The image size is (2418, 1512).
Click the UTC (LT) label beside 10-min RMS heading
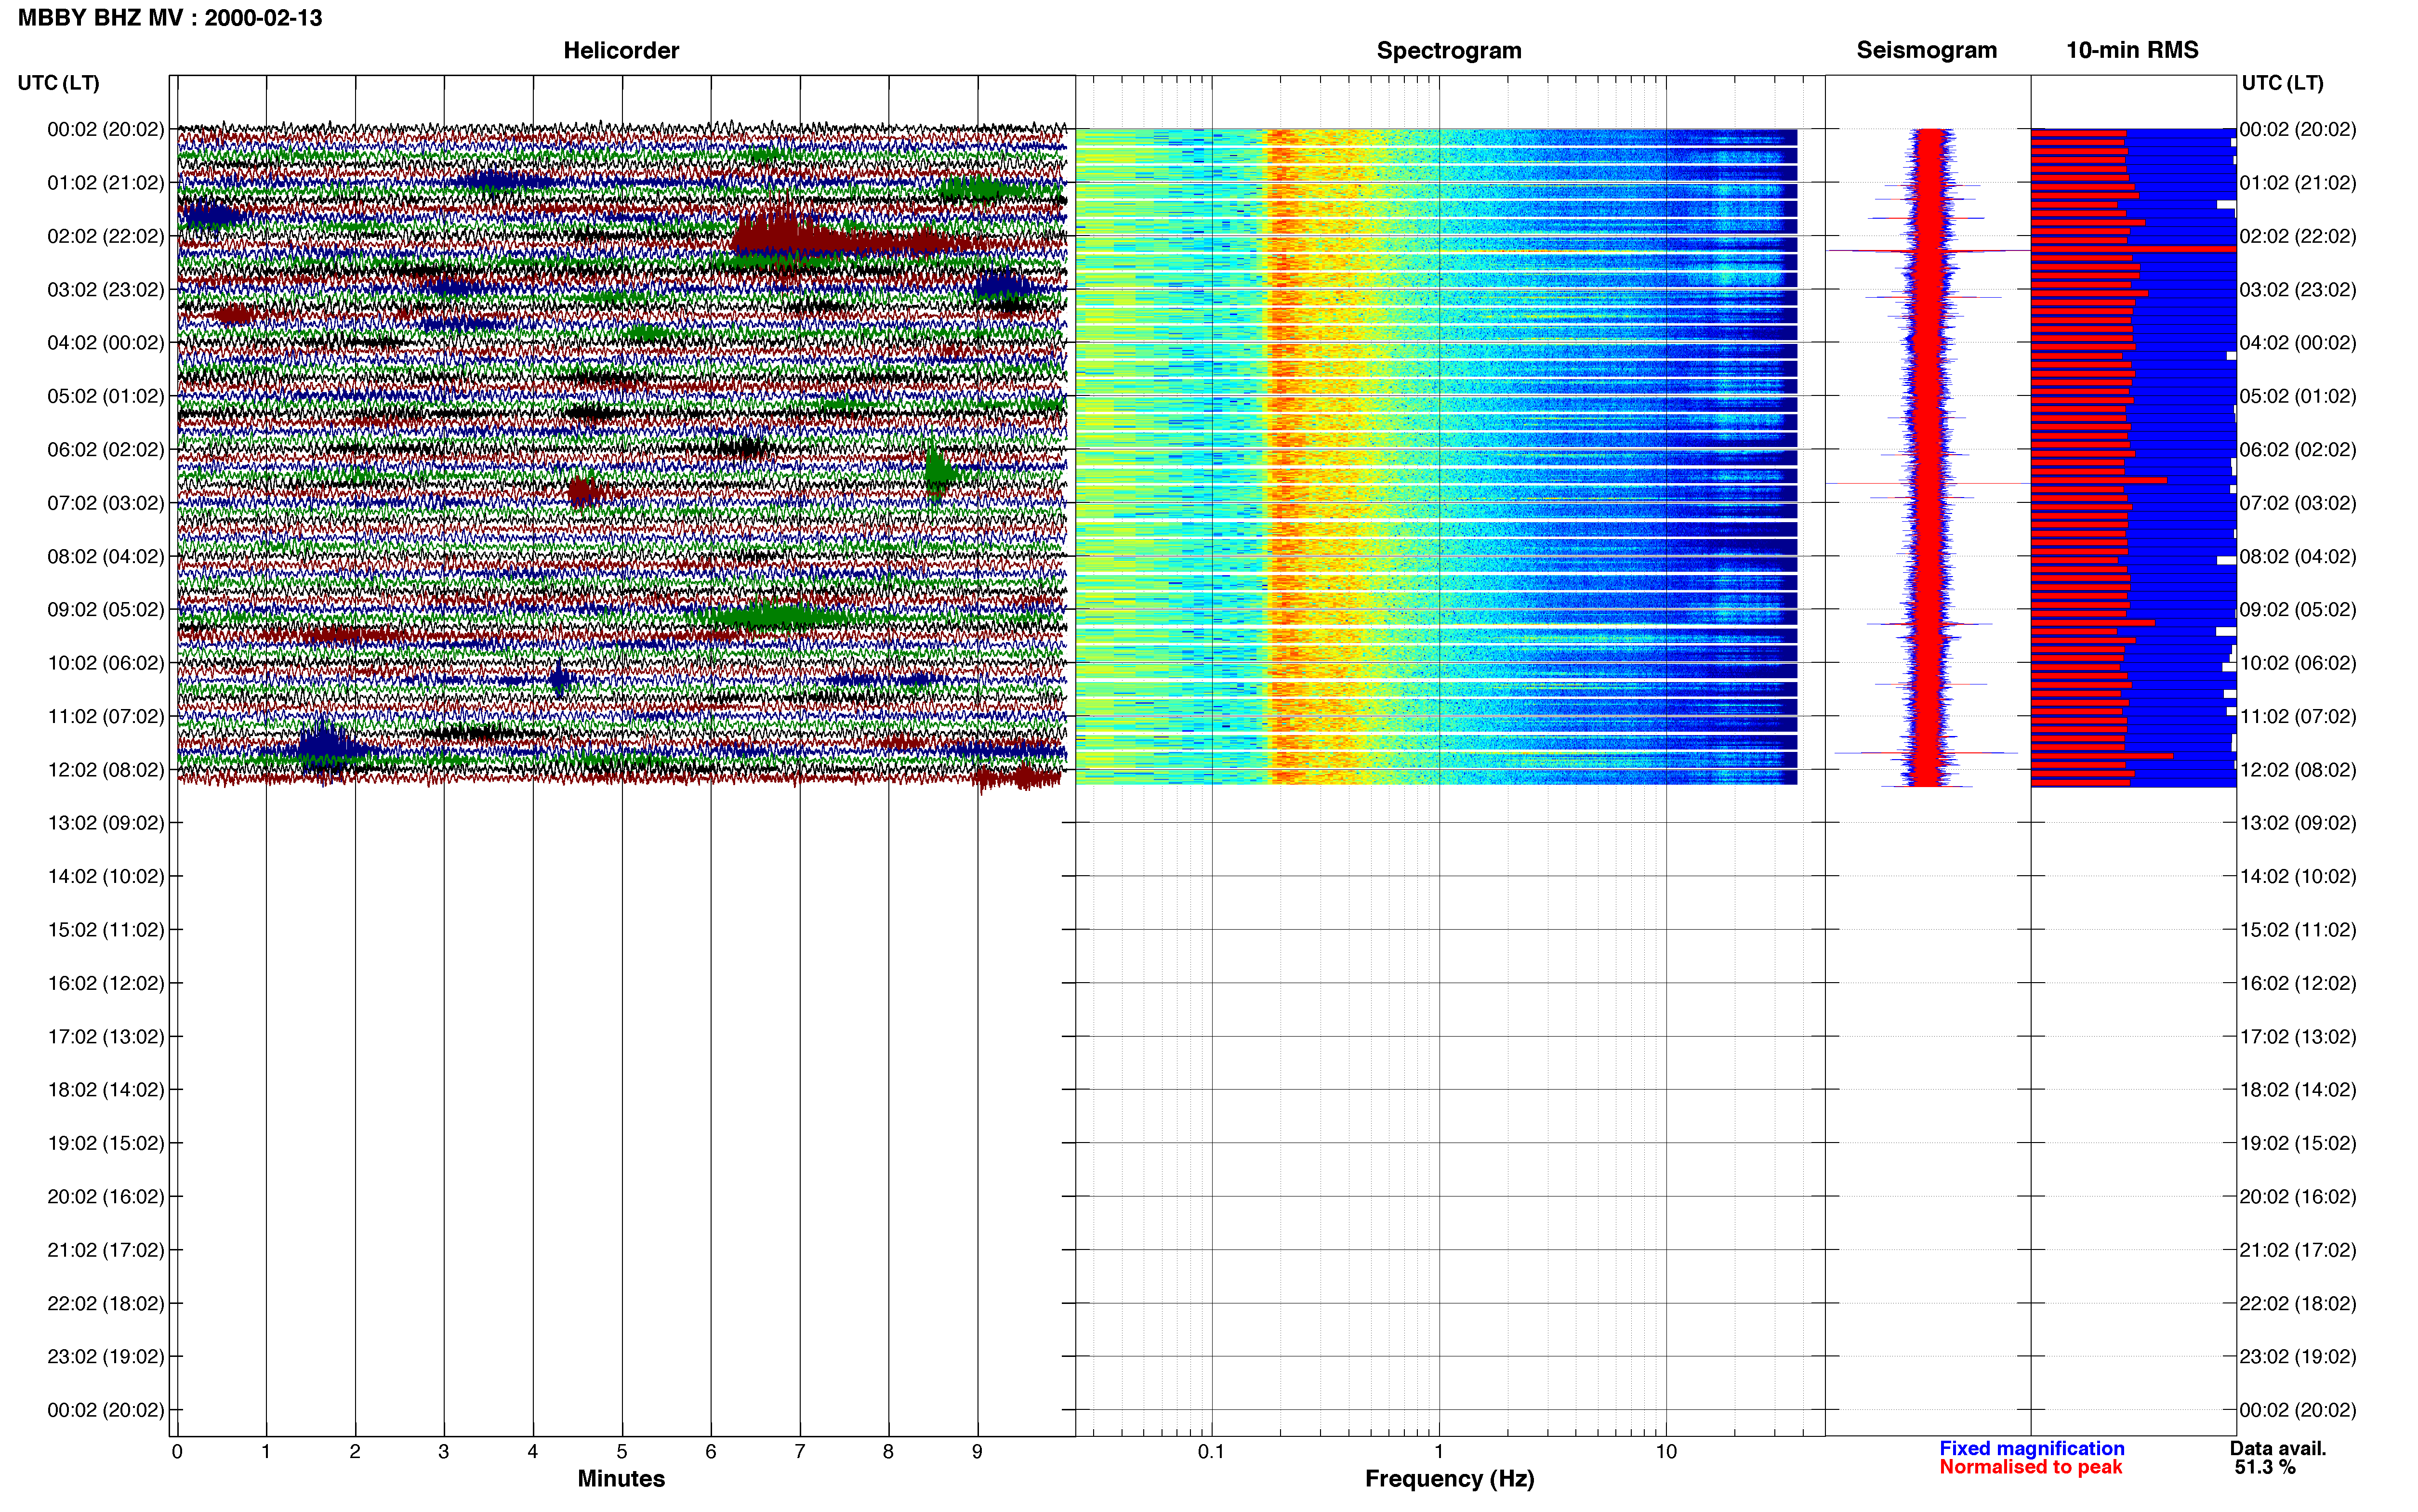point(2282,83)
